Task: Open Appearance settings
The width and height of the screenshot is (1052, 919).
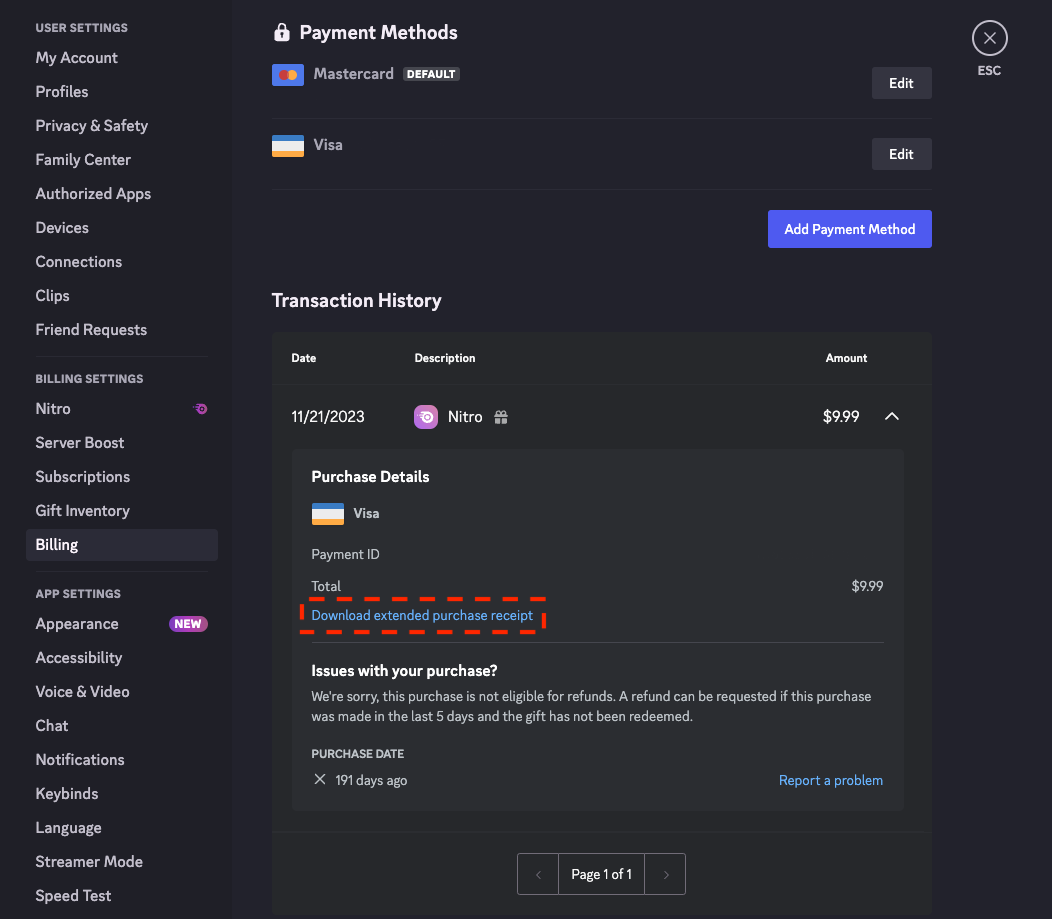Action: click(x=77, y=624)
